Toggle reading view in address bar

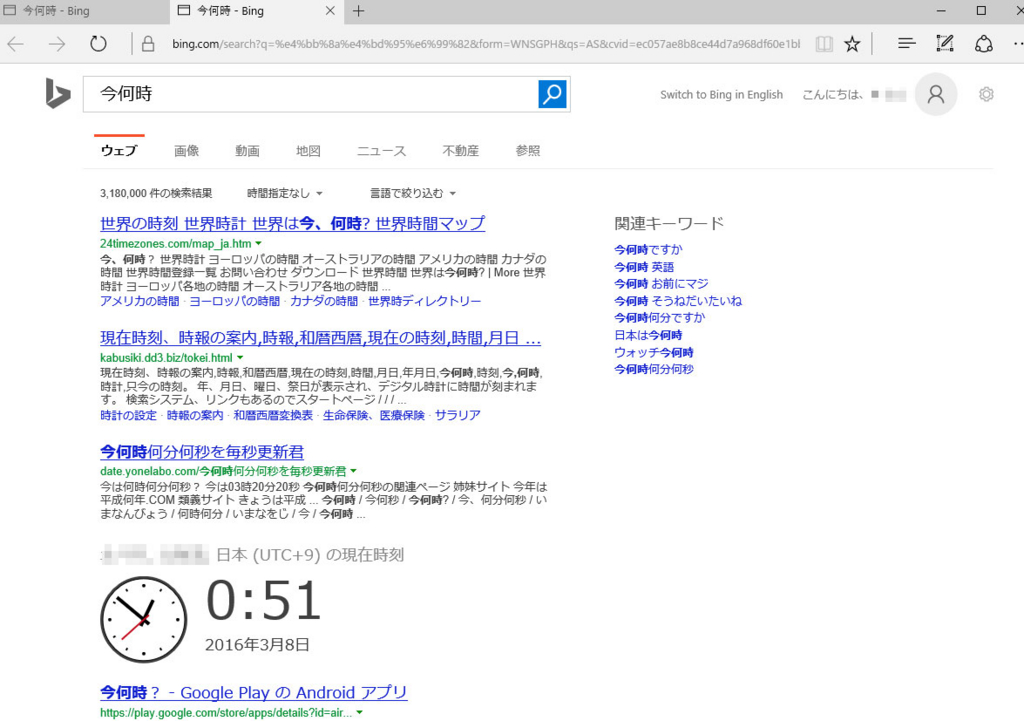click(823, 44)
